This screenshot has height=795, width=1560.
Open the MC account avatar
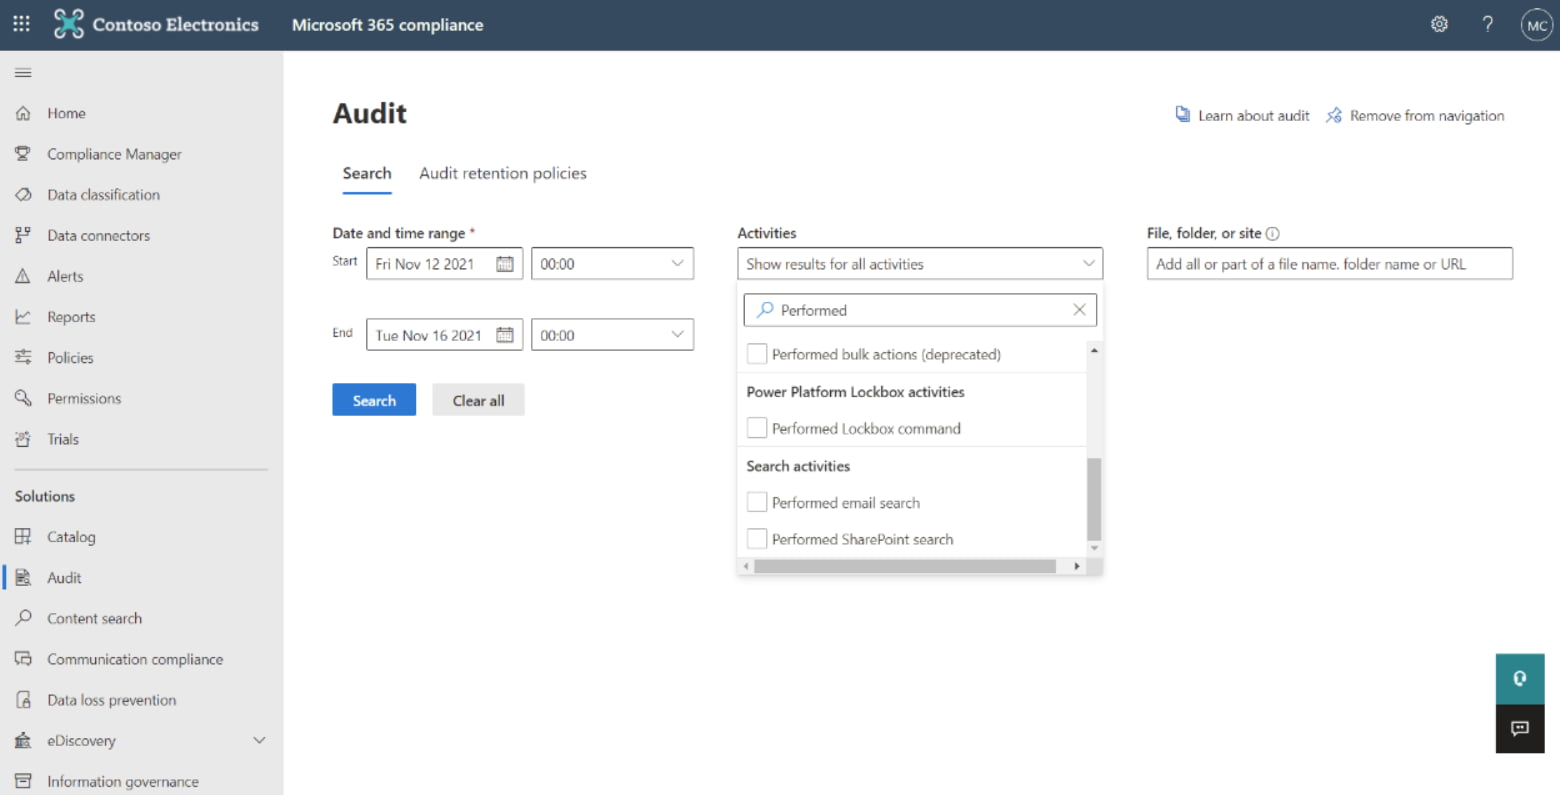[x=1536, y=25]
